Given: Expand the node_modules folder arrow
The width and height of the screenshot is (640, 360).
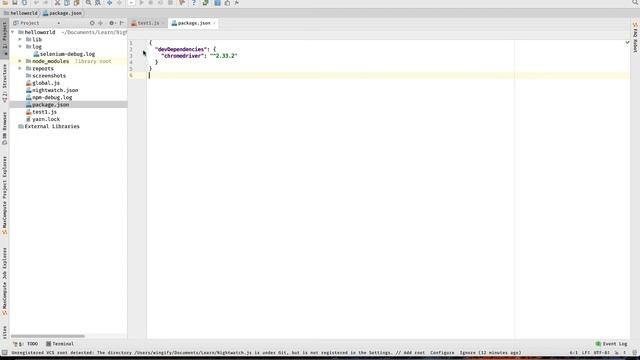Looking at the screenshot, I should [x=20, y=61].
